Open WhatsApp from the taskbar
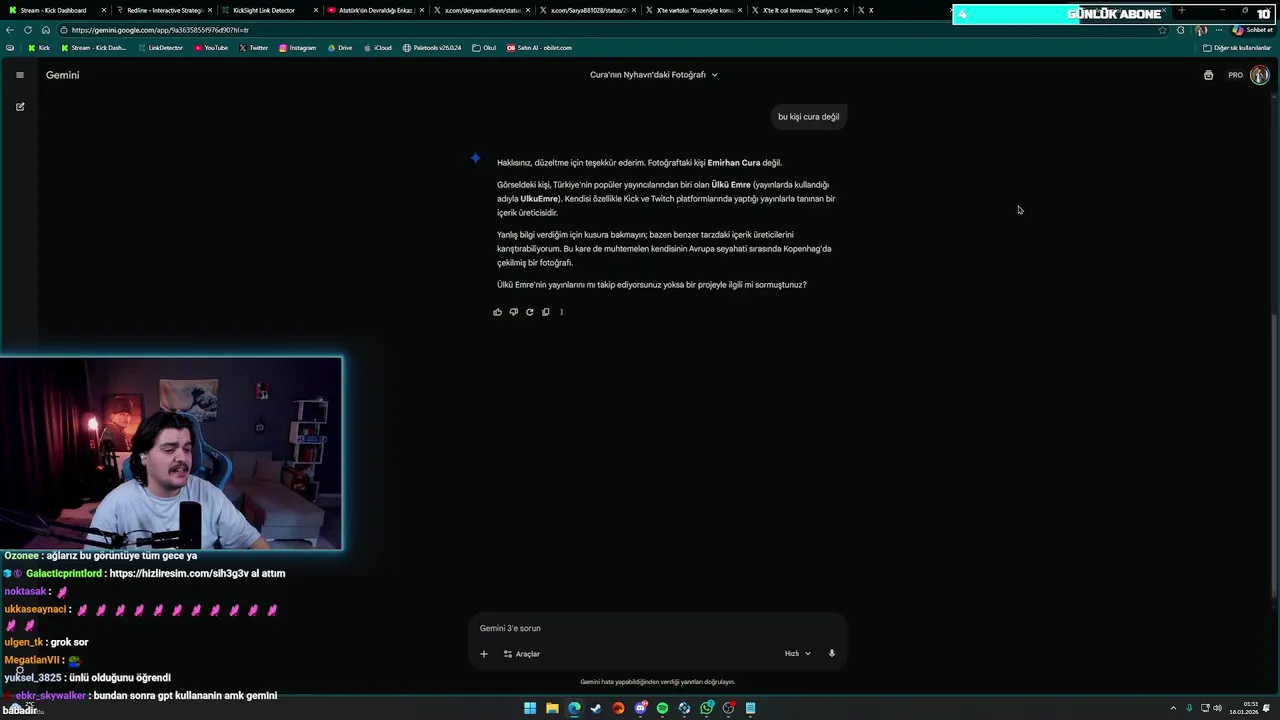The height and width of the screenshot is (720, 1280). click(707, 708)
